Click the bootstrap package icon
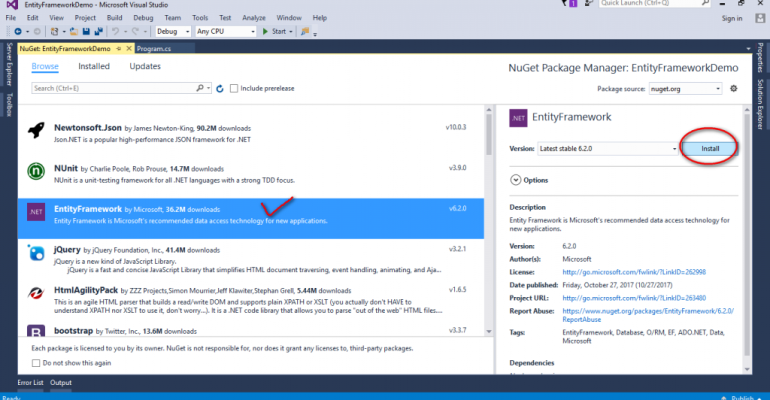The width and height of the screenshot is (770, 400). pos(36,331)
